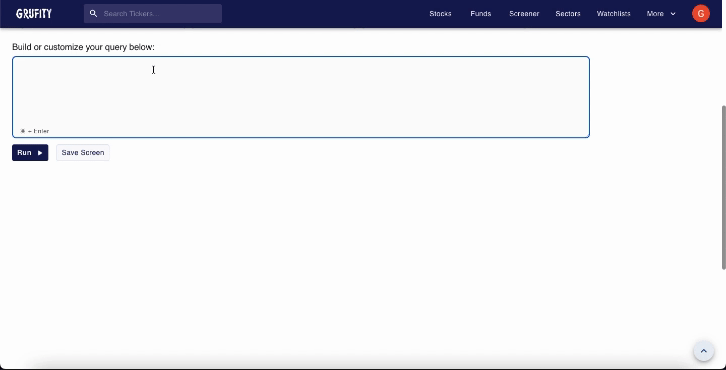Go to the Screener page
The height and width of the screenshot is (370, 726).
[524, 13]
